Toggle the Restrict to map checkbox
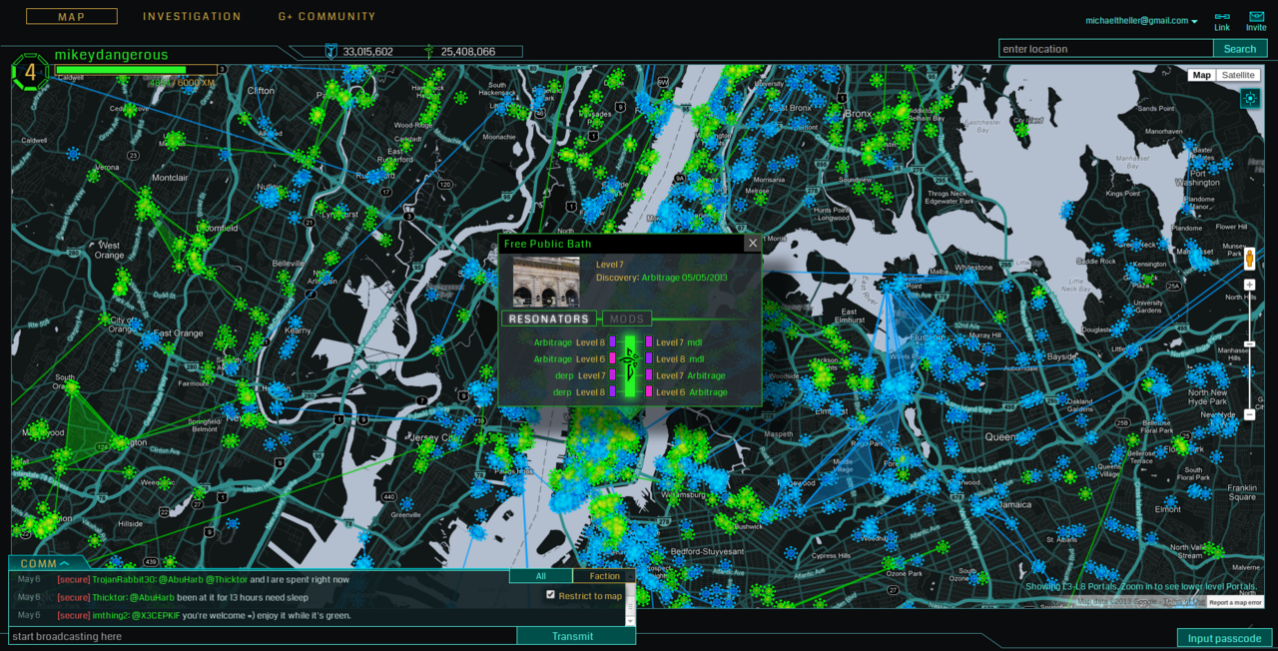 pos(550,594)
